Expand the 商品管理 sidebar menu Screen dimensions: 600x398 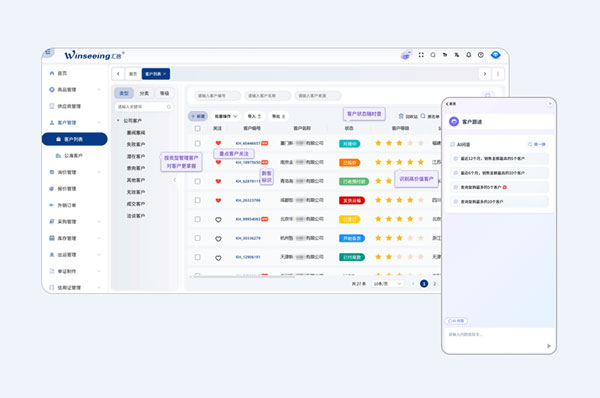coord(99,90)
